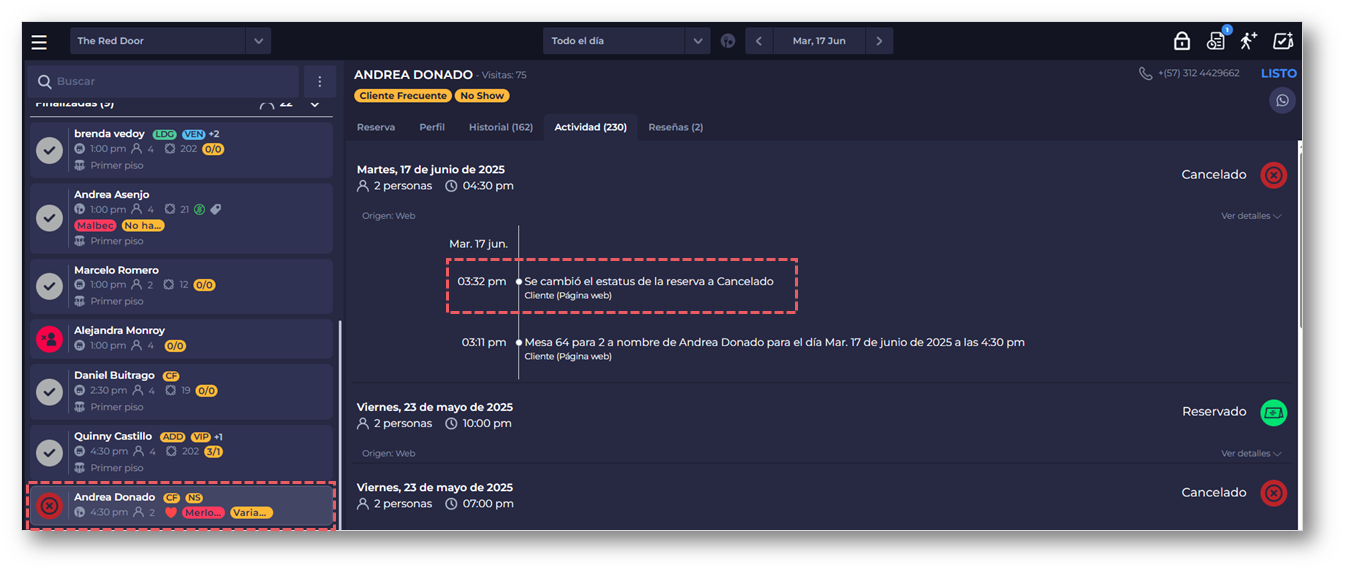Select Marcelo Romero reservation card

[181, 286]
